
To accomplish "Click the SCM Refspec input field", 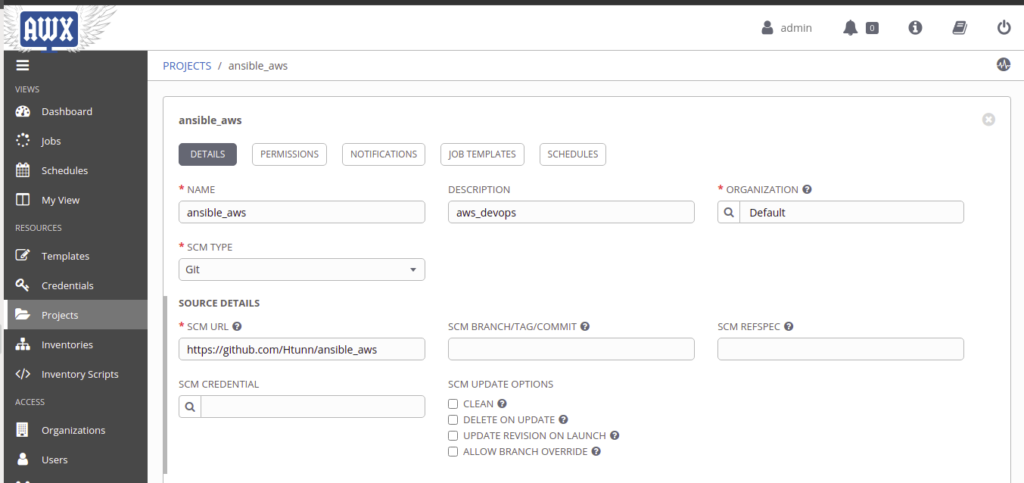I will tap(840, 349).
